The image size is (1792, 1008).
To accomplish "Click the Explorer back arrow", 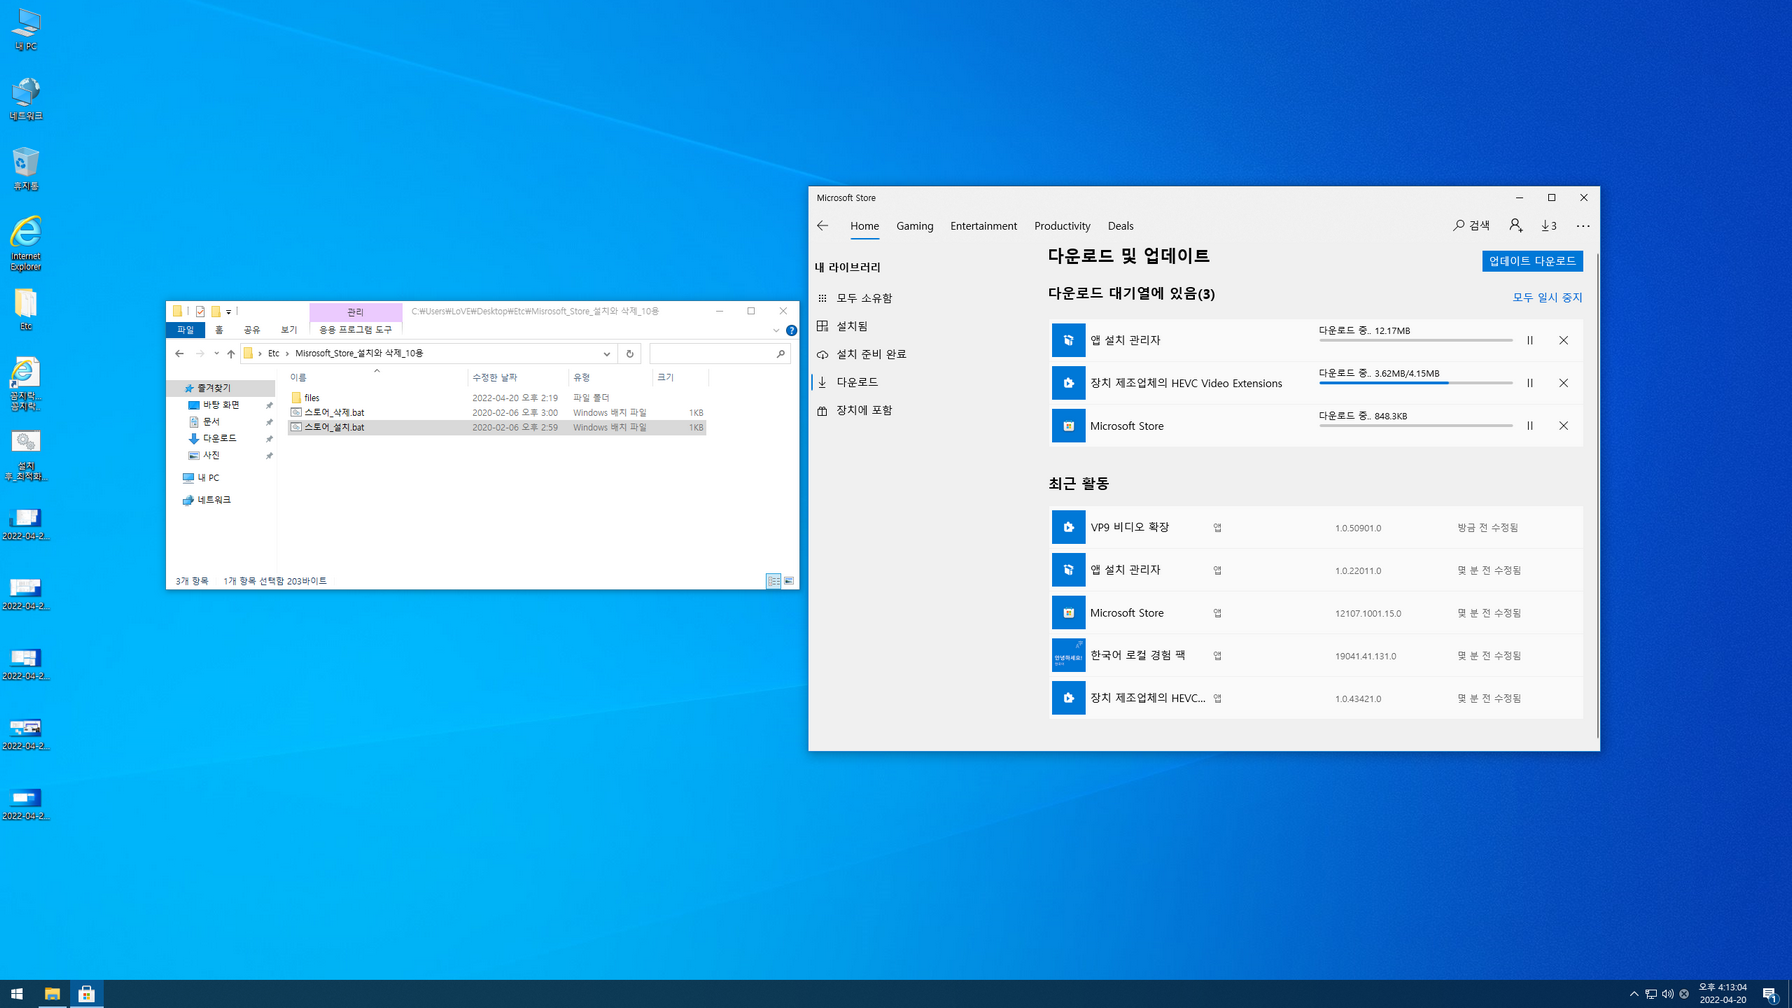I will pos(179,354).
